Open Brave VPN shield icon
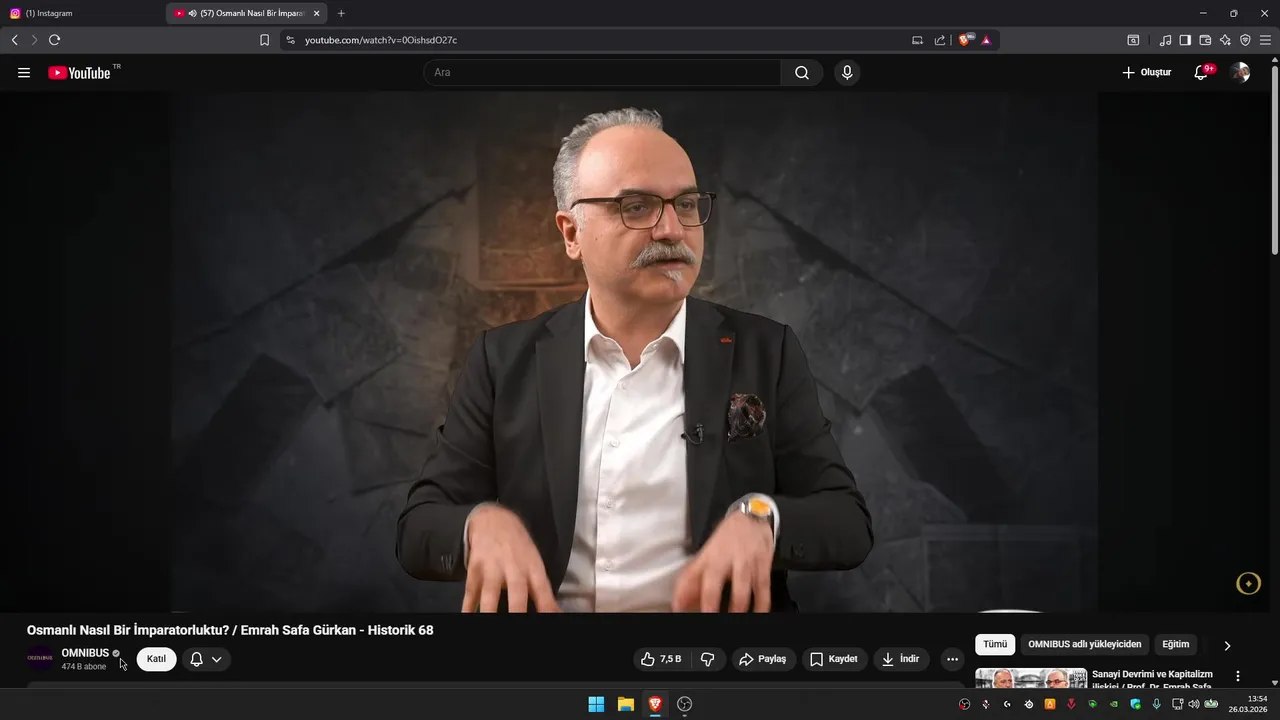Image resolution: width=1280 pixels, height=720 pixels. click(1245, 40)
